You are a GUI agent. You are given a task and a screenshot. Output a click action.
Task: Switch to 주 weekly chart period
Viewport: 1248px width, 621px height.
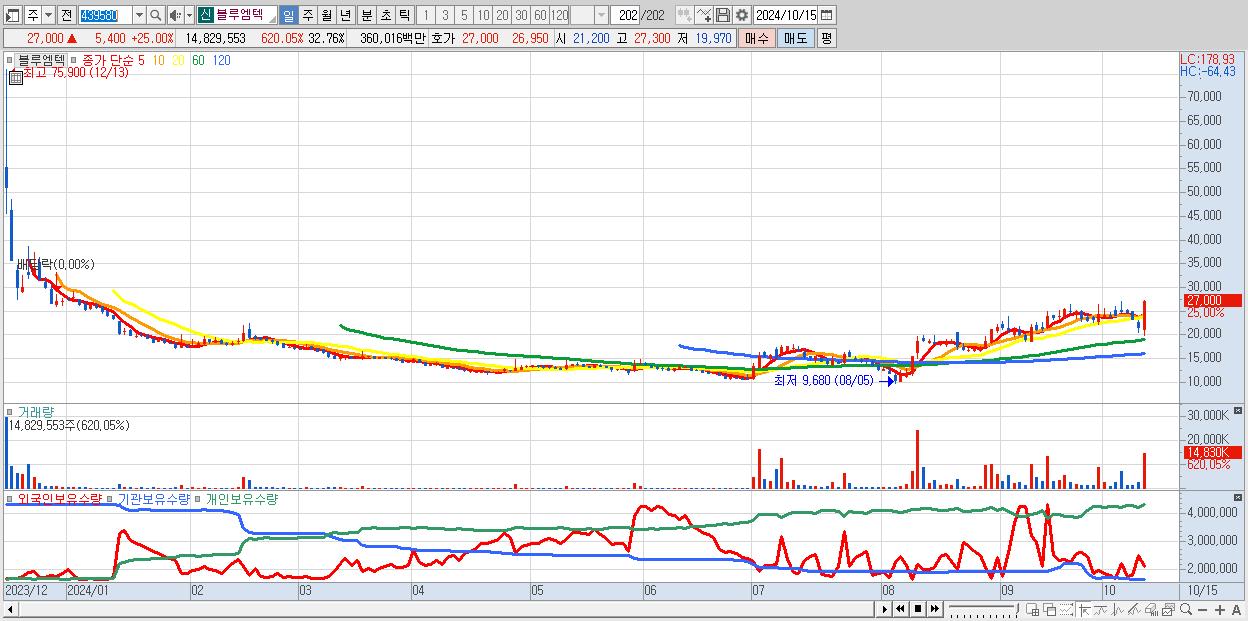[x=307, y=15]
